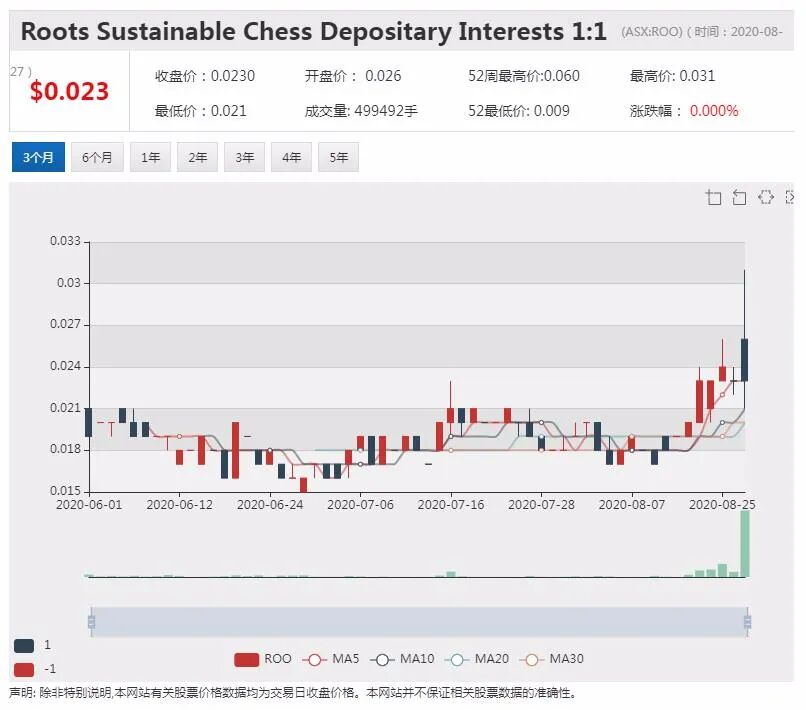Click the x-axis label 2020-08-25

point(722,505)
